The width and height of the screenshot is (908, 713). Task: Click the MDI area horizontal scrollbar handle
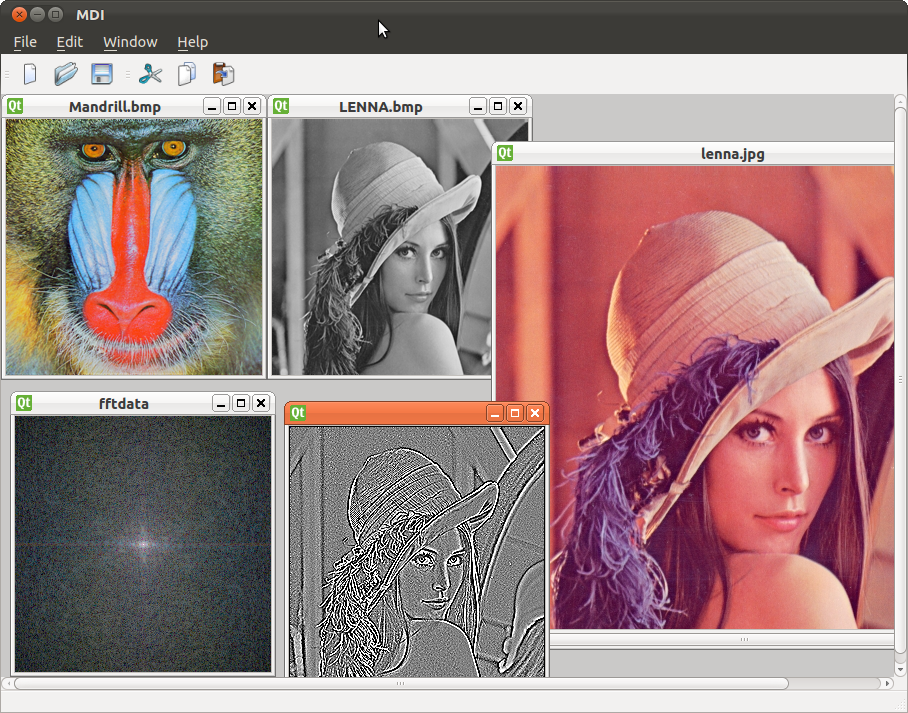coord(401,683)
